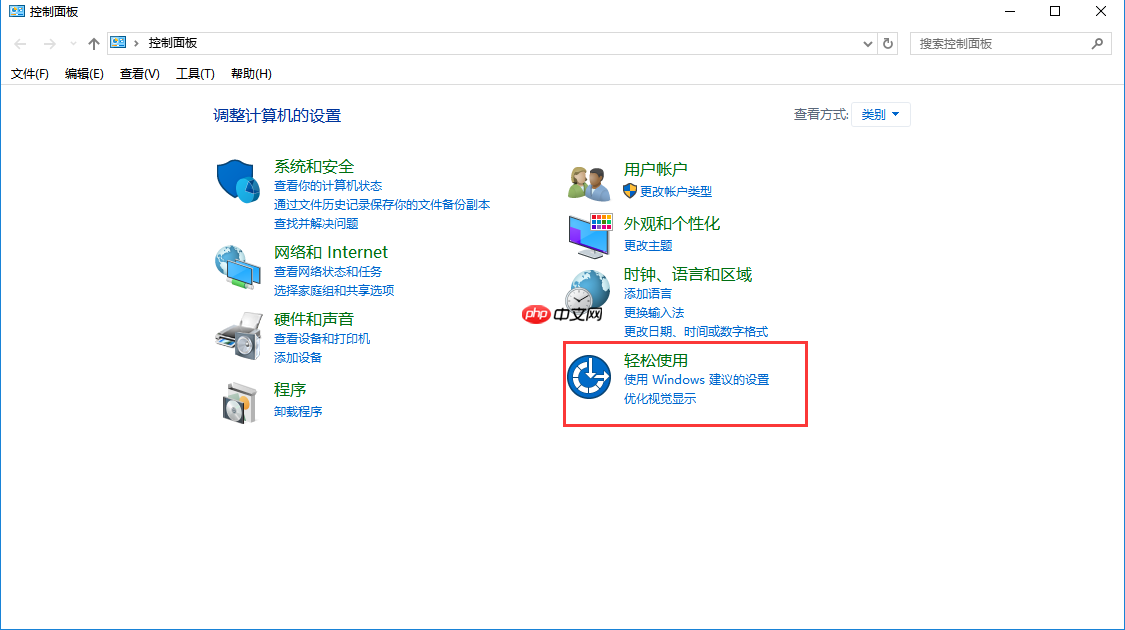Click the 卸载程序 link
The height and width of the screenshot is (630, 1125).
coord(298,411)
